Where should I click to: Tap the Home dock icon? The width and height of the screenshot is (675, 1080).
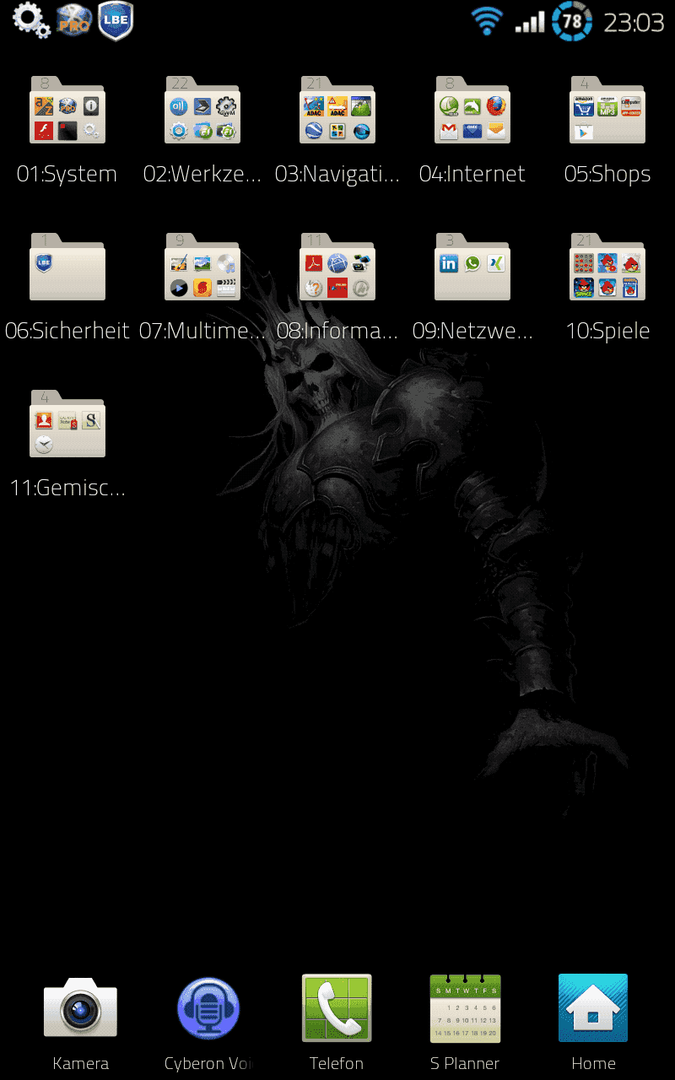click(x=593, y=1008)
